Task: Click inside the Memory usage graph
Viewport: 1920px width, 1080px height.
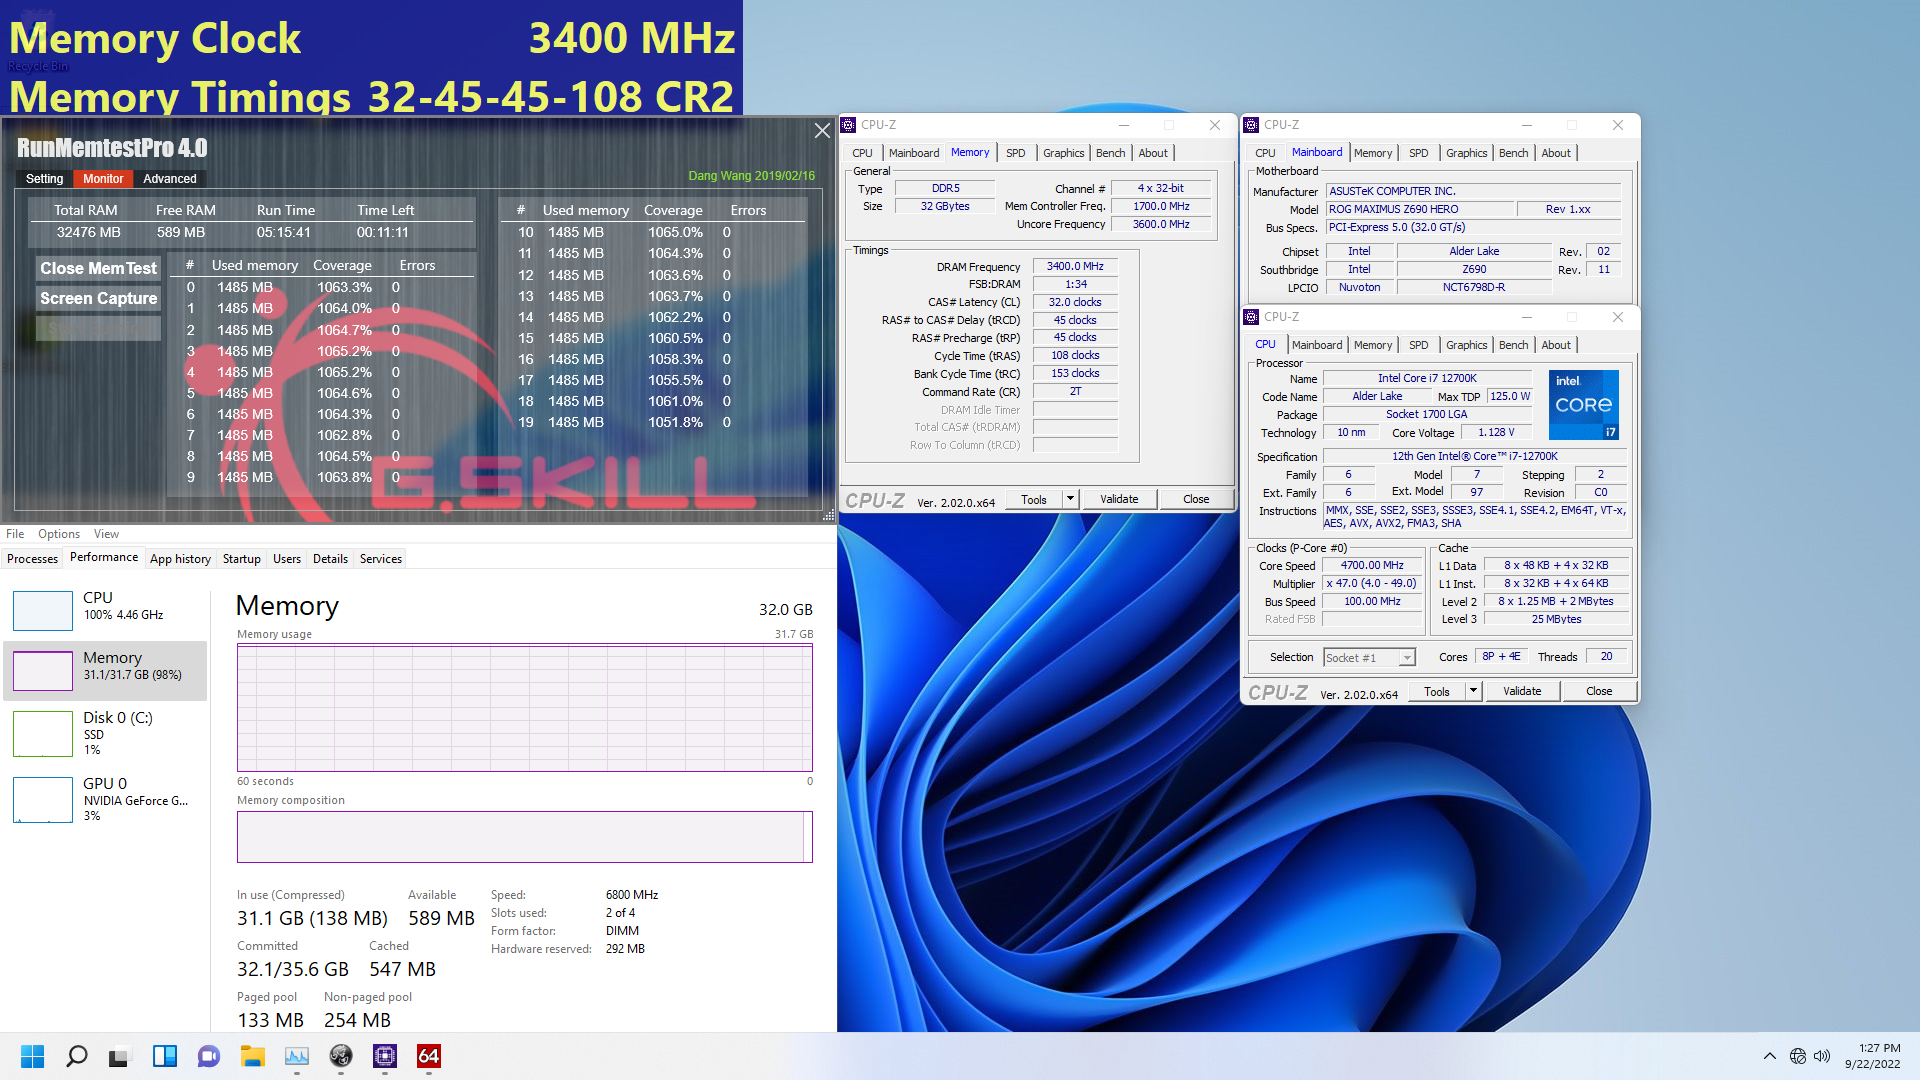Action: tap(525, 710)
